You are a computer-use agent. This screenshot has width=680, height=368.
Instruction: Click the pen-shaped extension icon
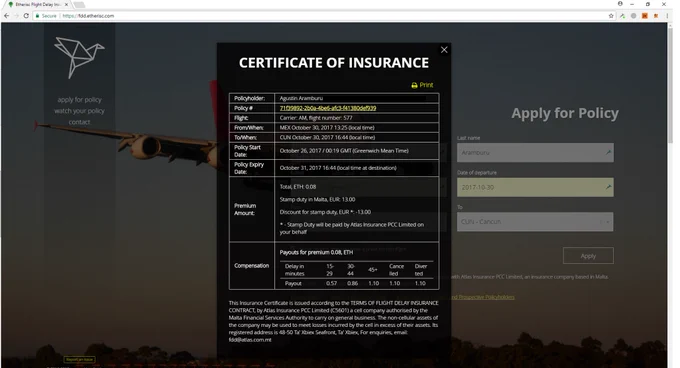622,16
